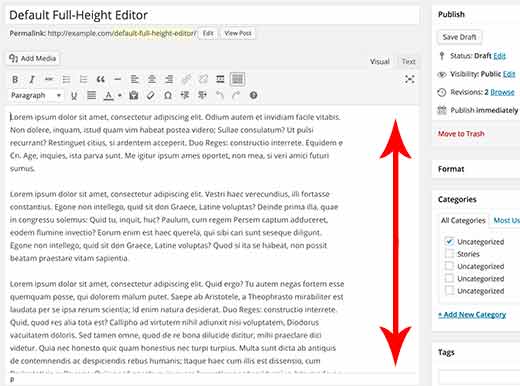The width and height of the screenshot is (520, 386).
Task: Align text center
Action: click(x=152, y=79)
